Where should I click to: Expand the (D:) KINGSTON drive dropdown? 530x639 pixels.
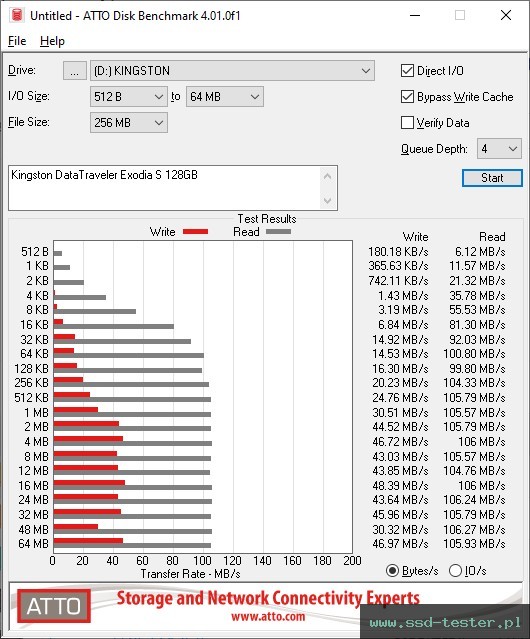(232, 71)
